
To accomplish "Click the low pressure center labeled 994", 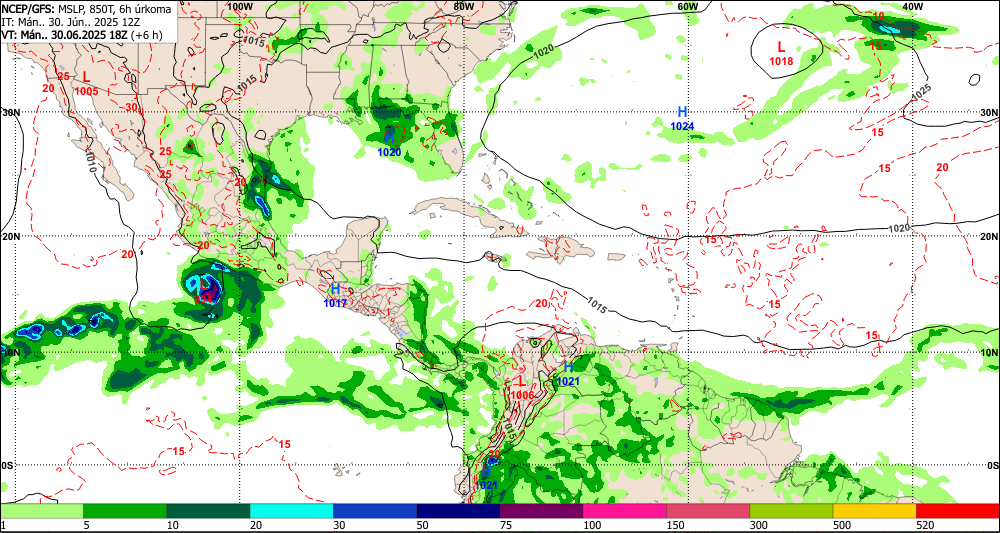I will (204, 291).
